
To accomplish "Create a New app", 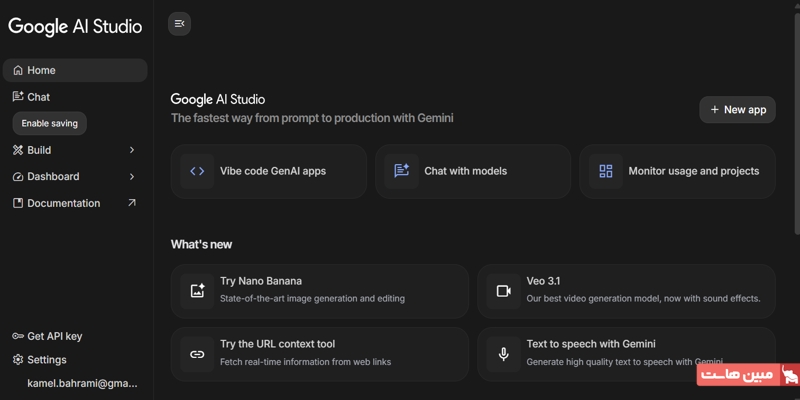I will tap(737, 110).
